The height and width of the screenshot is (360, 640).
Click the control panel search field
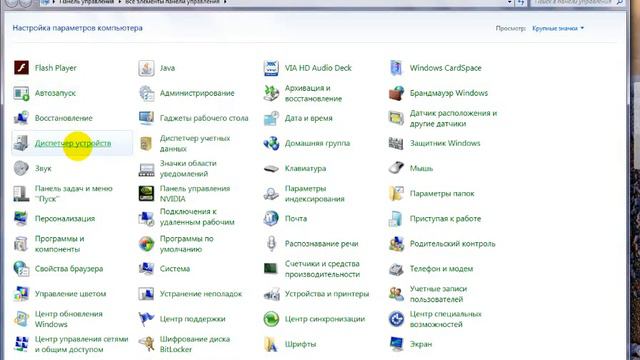578,2
